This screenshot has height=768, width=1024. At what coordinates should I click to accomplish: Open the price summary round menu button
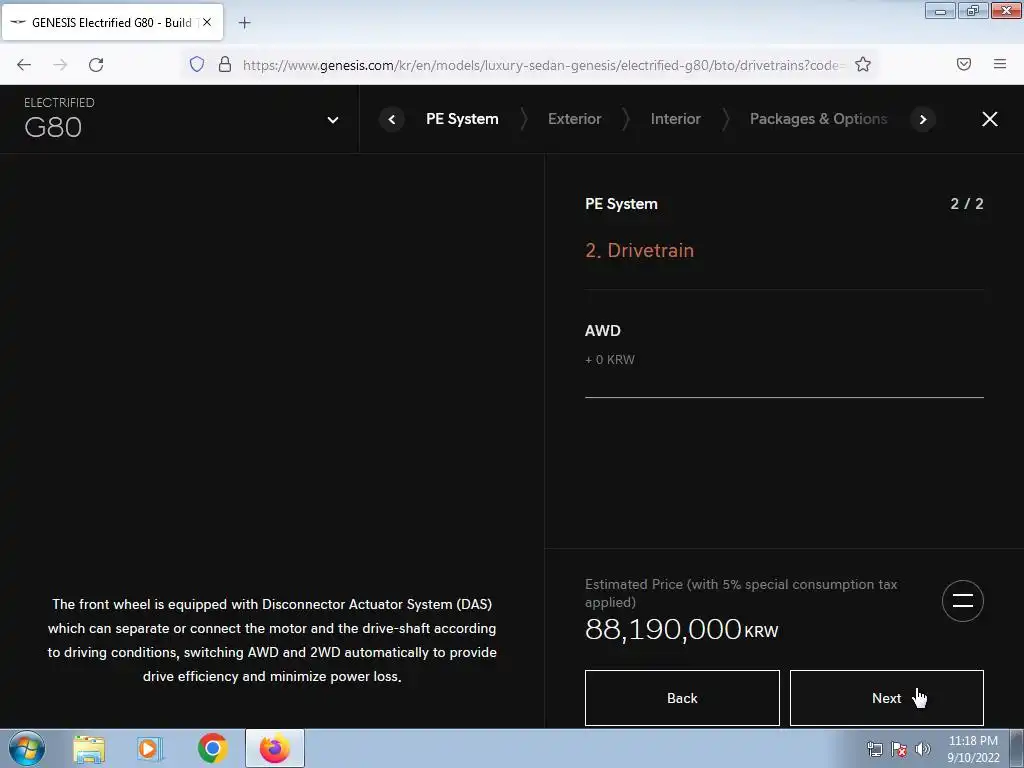click(x=963, y=601)
